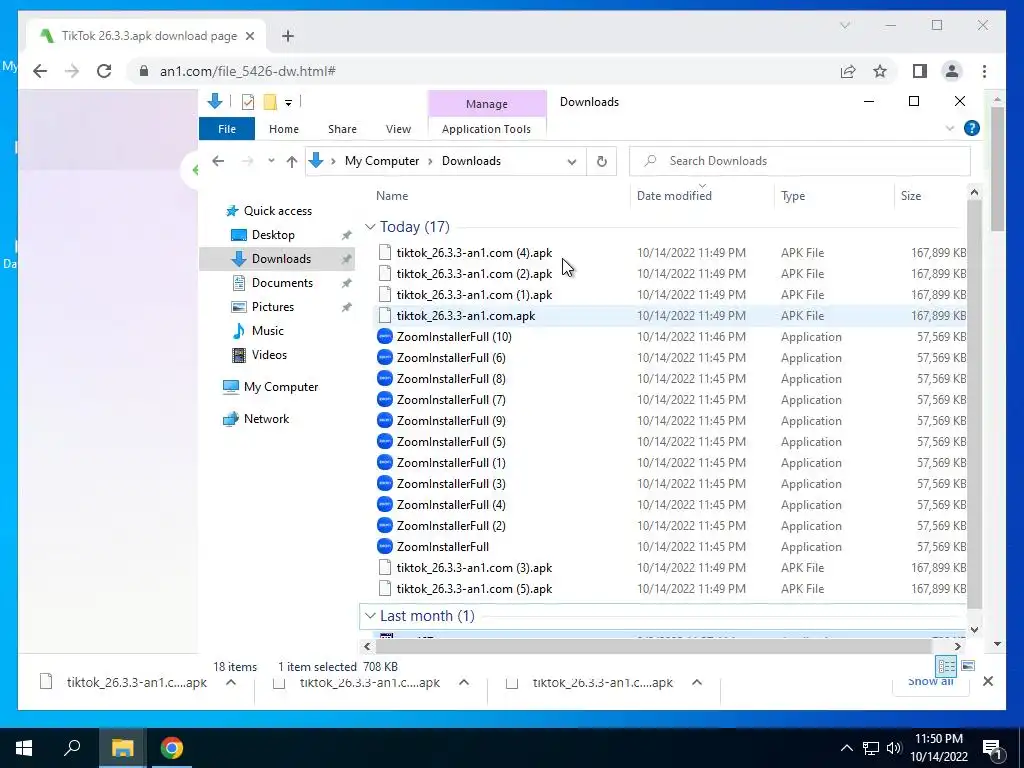Image resolution: width=1024 pixels, height=768 pixels.
Task: Select Network in the navigation pane
Action: (x=266, y=419)
